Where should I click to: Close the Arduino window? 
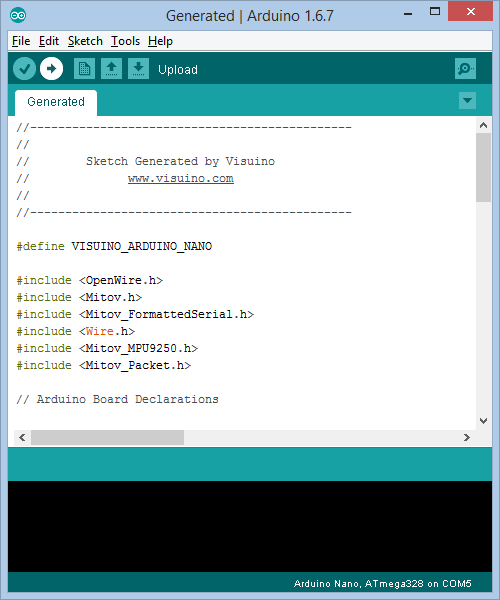click(471, 12)
